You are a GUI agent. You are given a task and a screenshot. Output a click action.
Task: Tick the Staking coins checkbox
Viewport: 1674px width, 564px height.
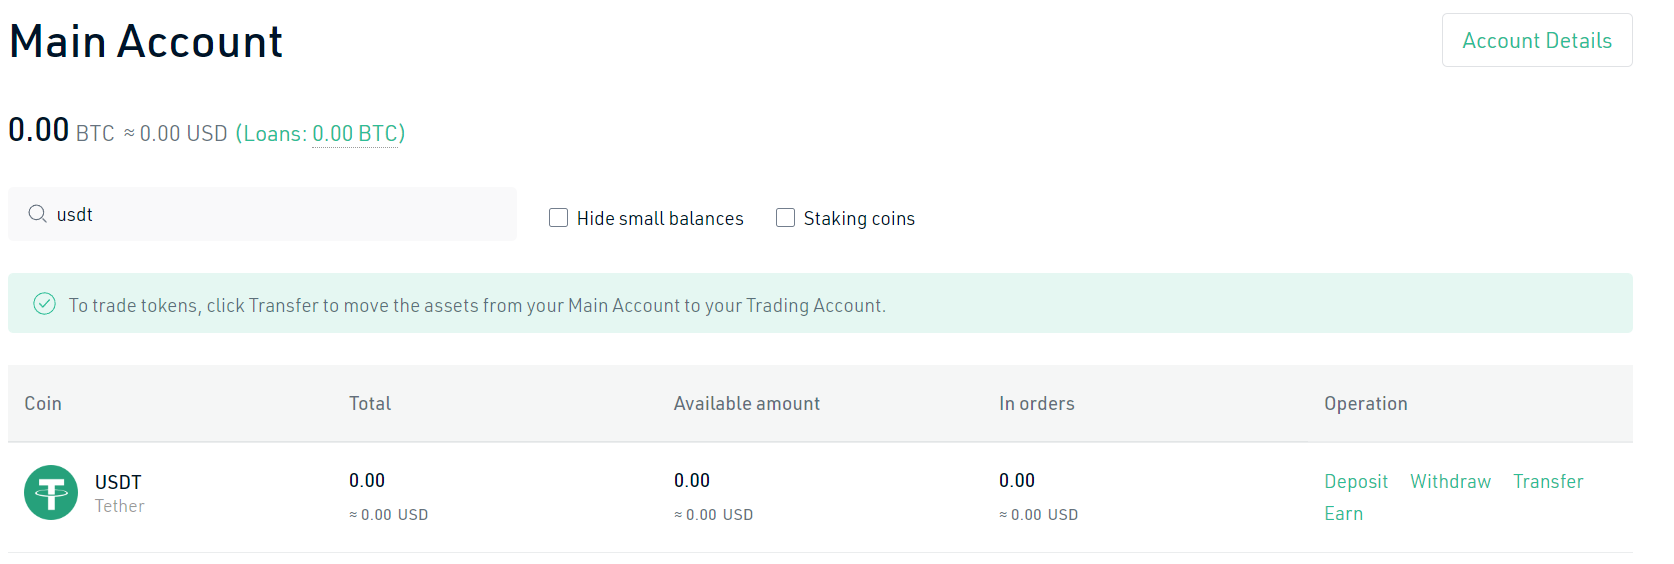pos(785,217)
